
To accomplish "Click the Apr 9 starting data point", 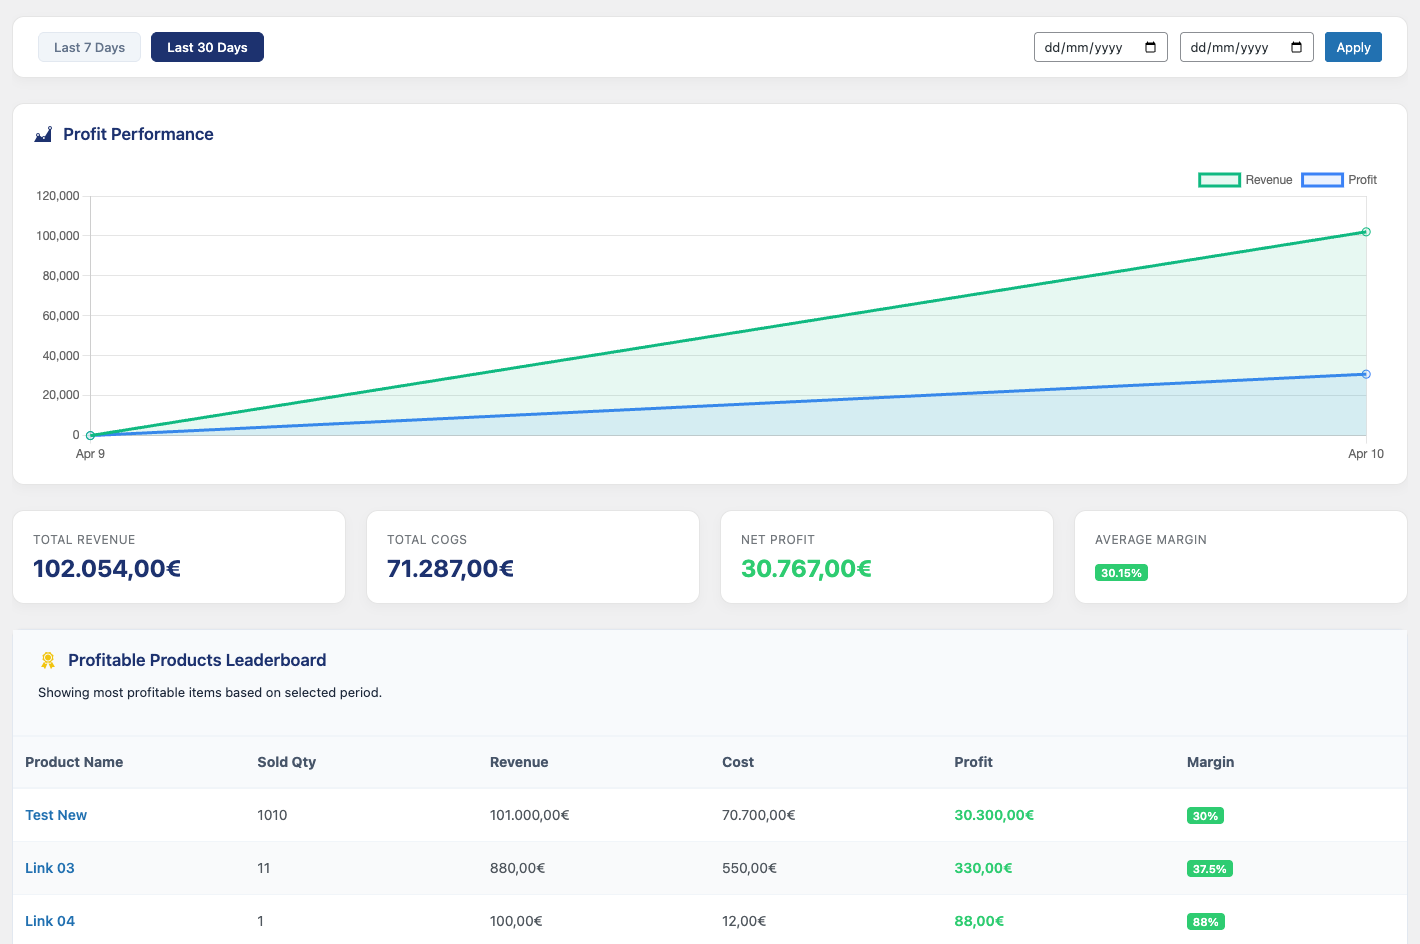I will tap(91, 435).
